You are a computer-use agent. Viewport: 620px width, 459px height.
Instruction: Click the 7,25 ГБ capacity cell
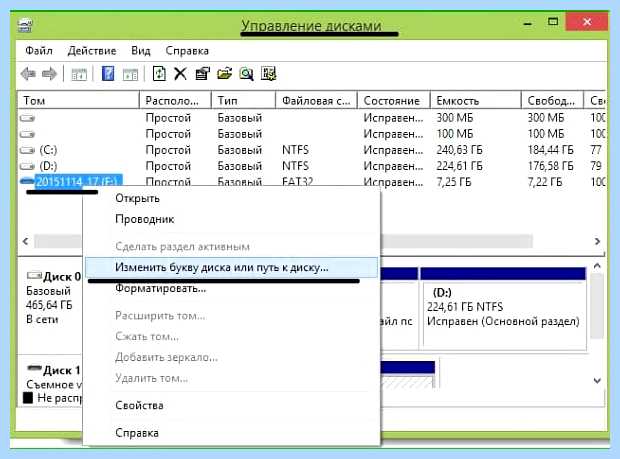coord(454,182)
